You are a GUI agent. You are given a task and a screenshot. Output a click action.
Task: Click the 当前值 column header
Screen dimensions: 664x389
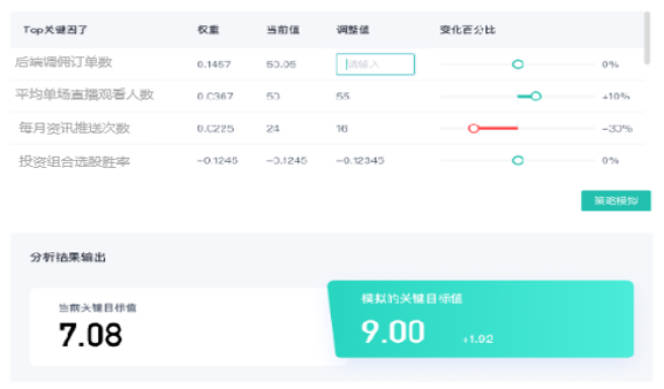[x=283, y=30]
